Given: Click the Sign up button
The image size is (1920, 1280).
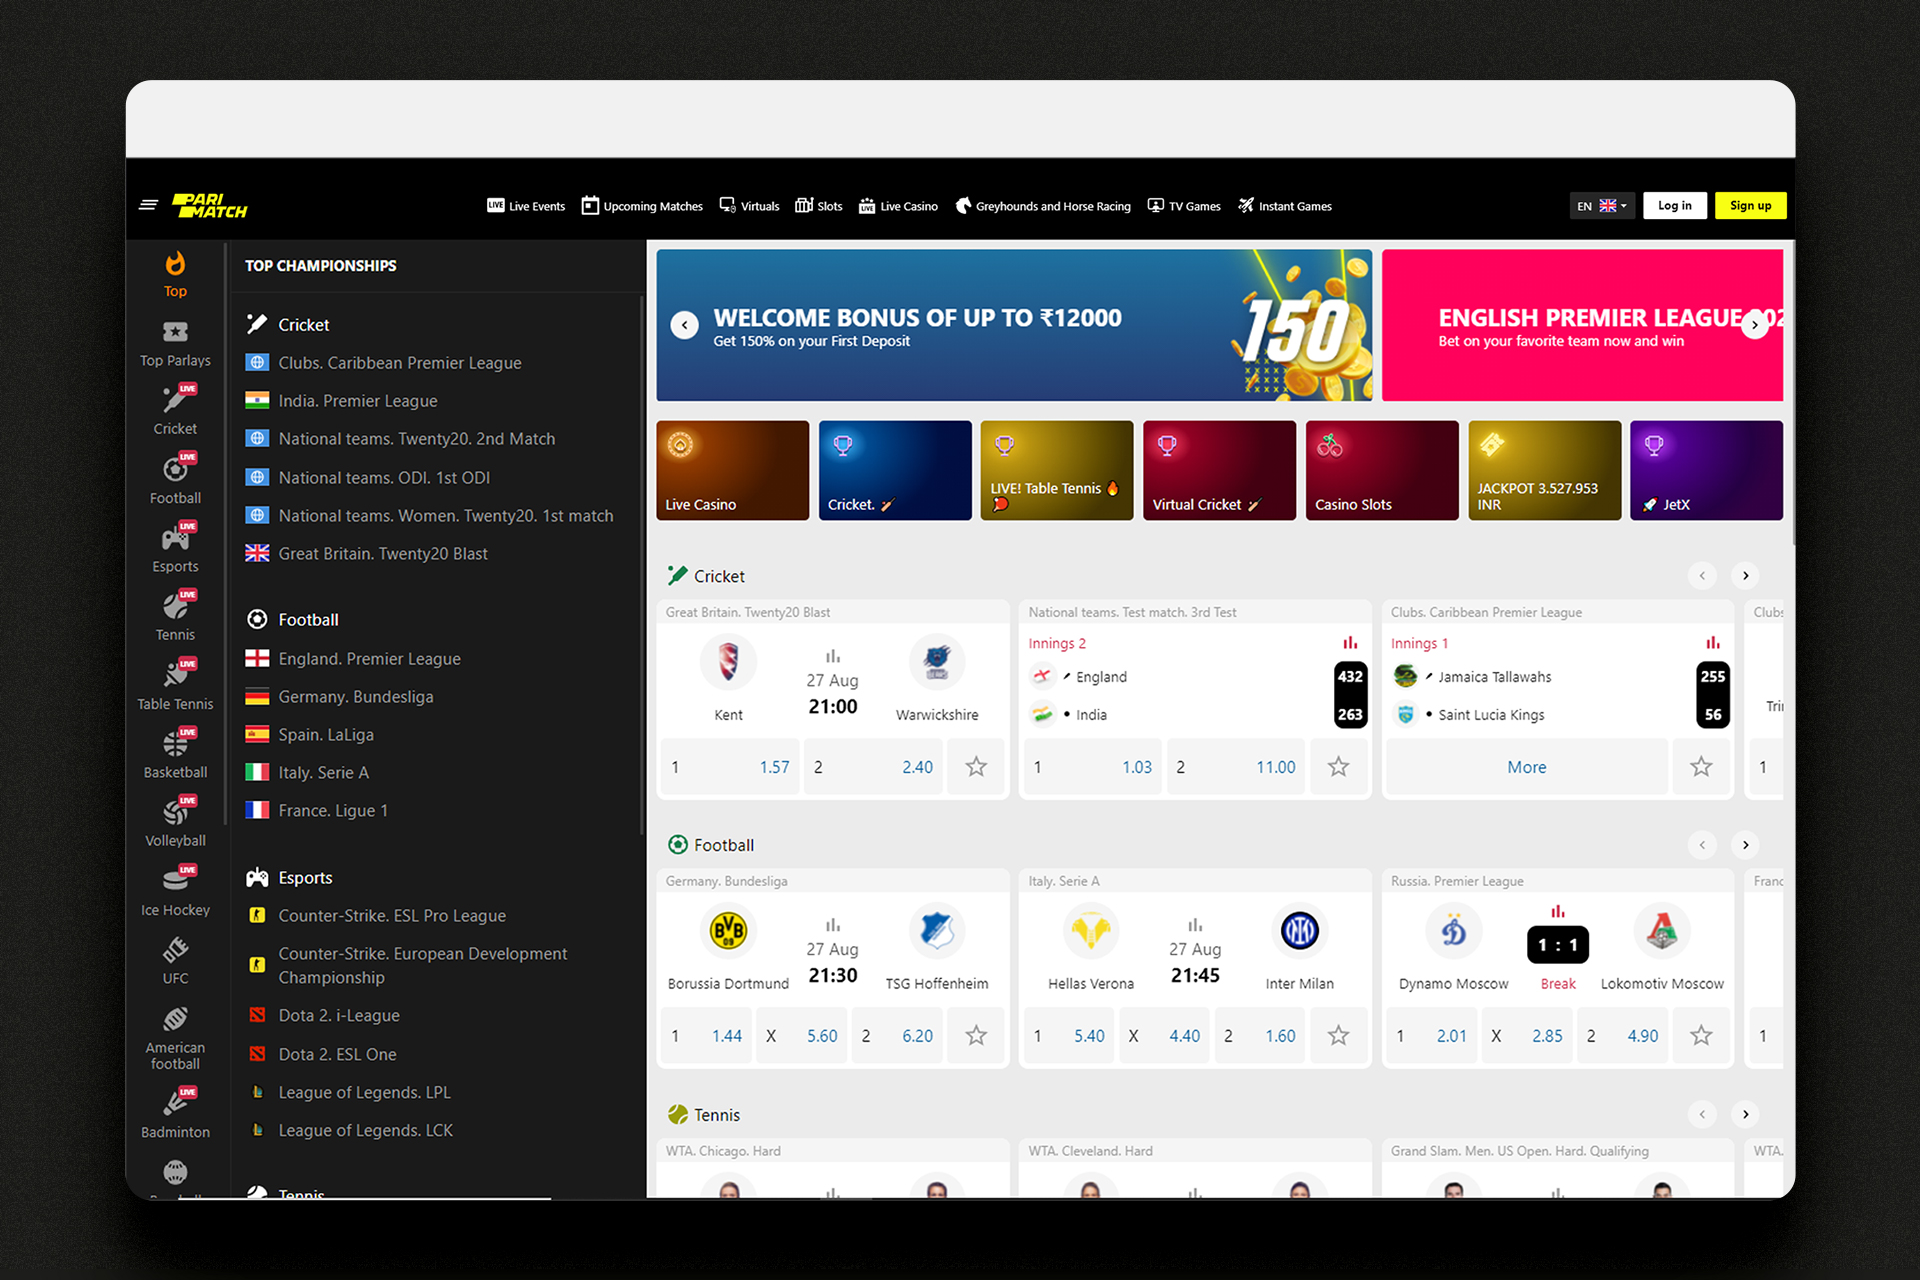Looking at the screenshot, I should (1750, 206).
